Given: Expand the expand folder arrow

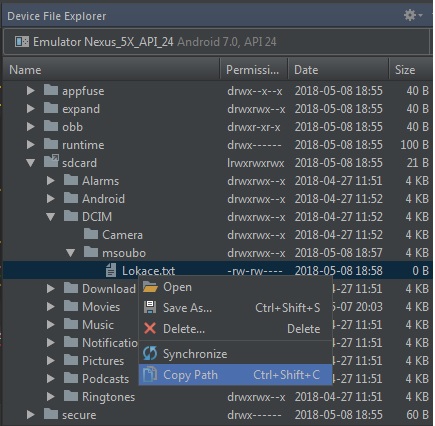Looking at the screenshot, I should point(31,109).
